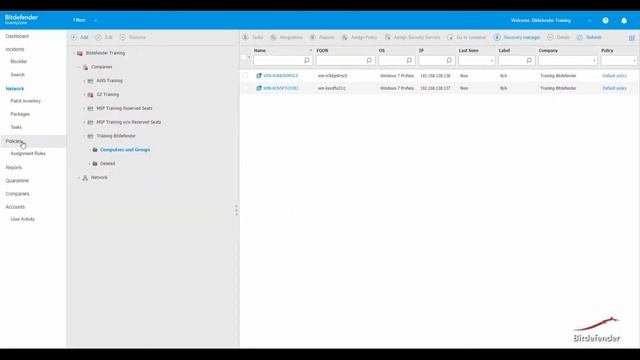Click the Edit pencil icon in tree toolbar
This screenshot has height=360, width=640.
coord(98,37)
